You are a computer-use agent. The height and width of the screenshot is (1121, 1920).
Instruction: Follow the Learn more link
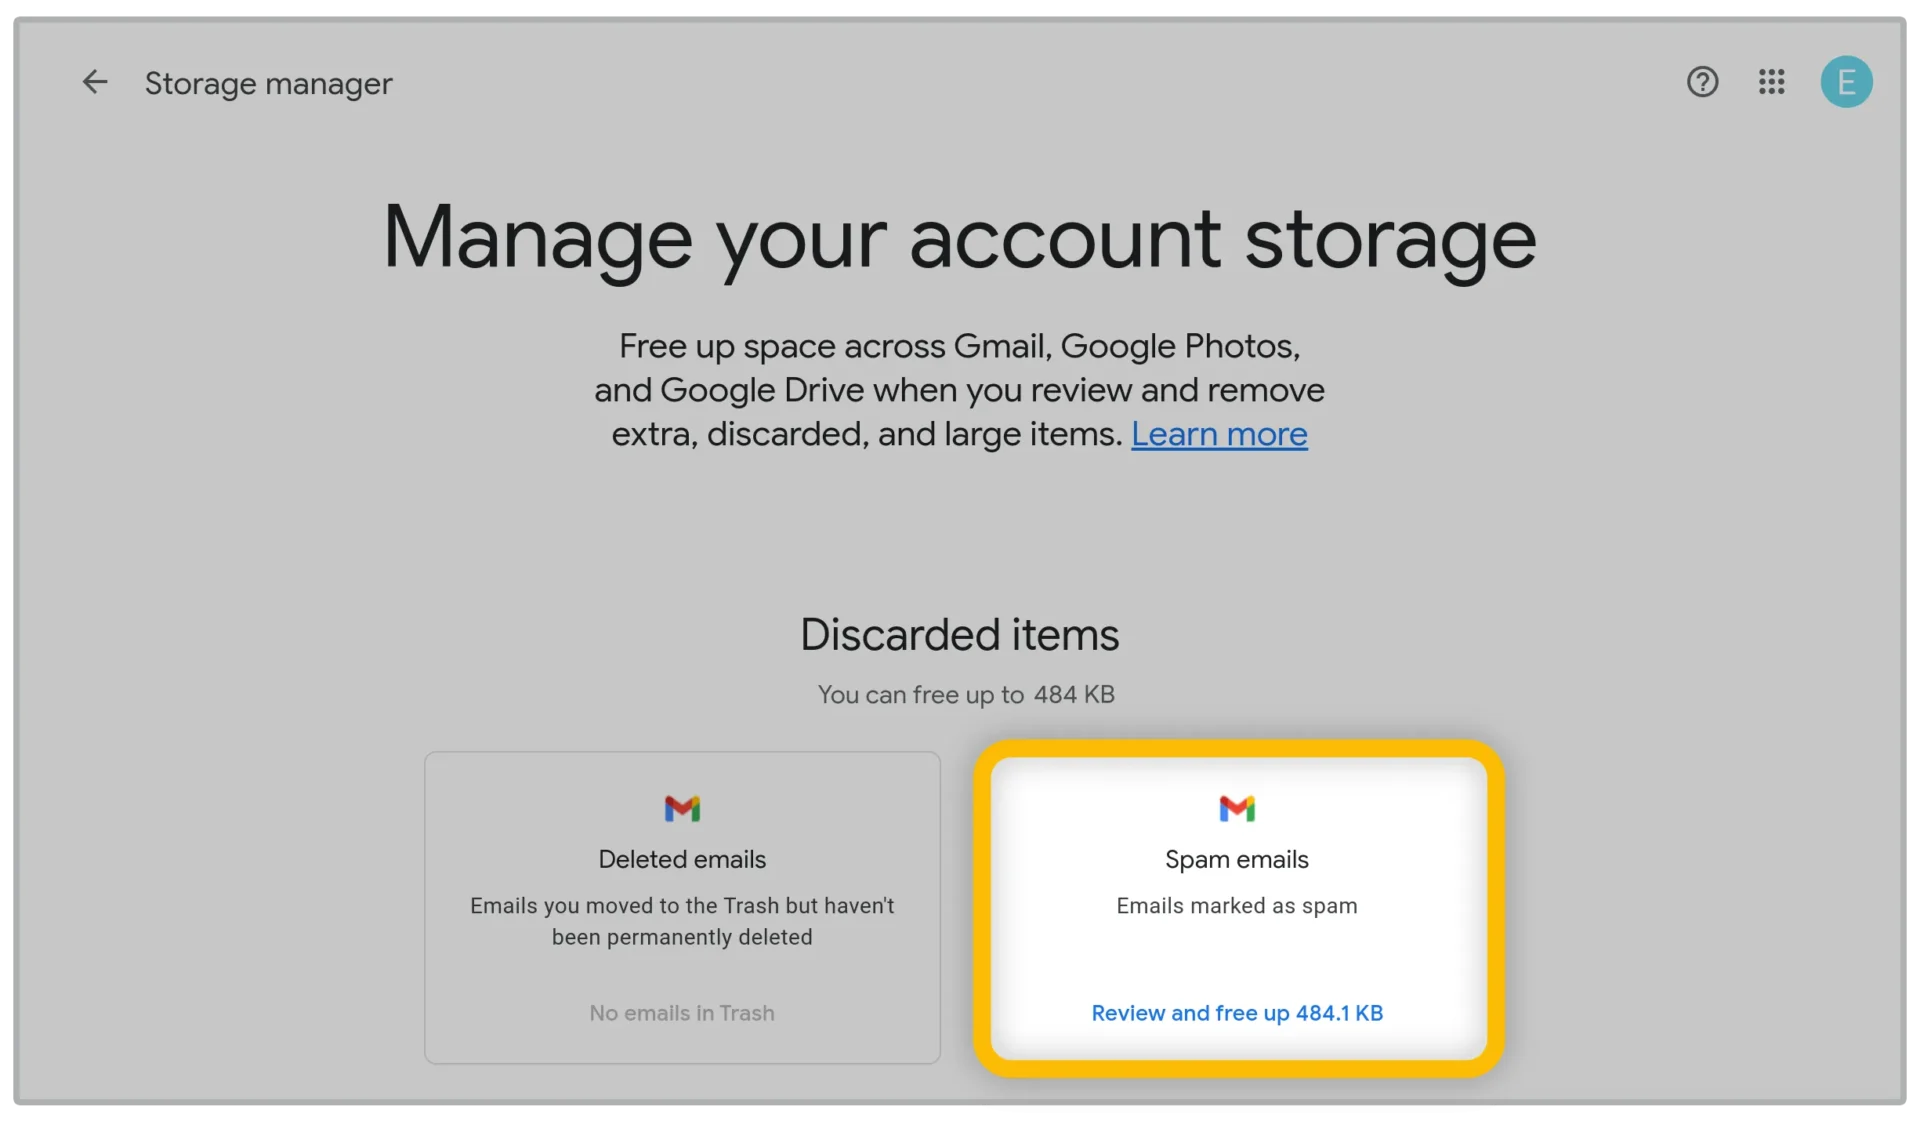[1219, 434]
